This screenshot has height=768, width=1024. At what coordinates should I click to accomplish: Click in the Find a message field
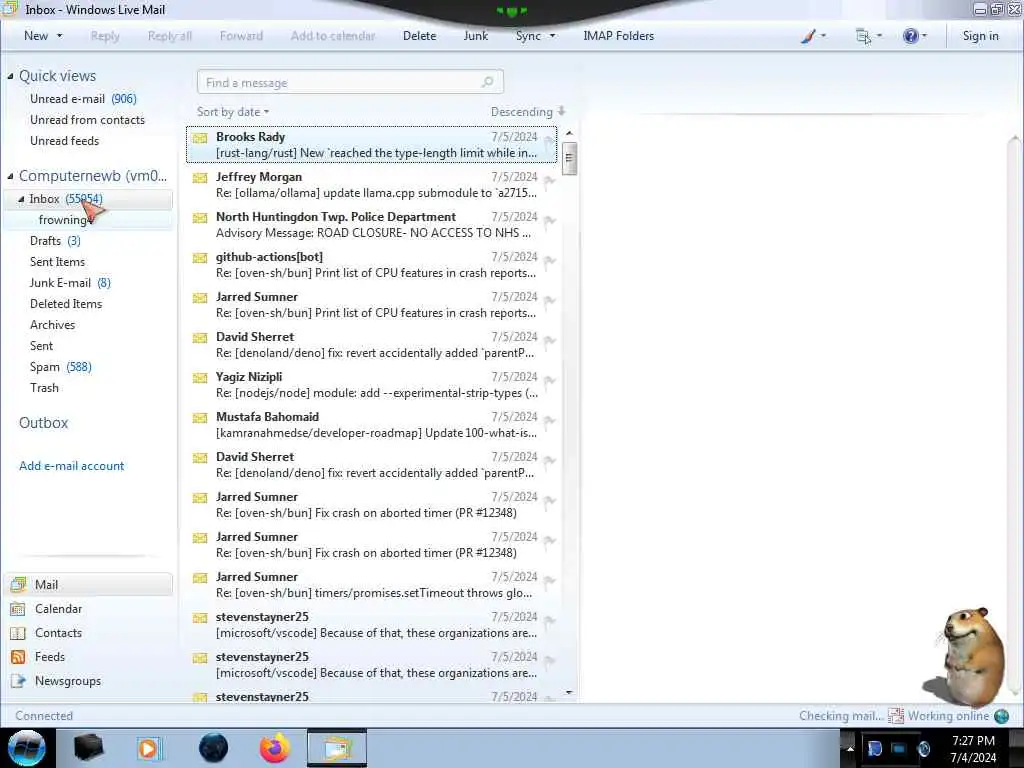(x=350, y=82)
